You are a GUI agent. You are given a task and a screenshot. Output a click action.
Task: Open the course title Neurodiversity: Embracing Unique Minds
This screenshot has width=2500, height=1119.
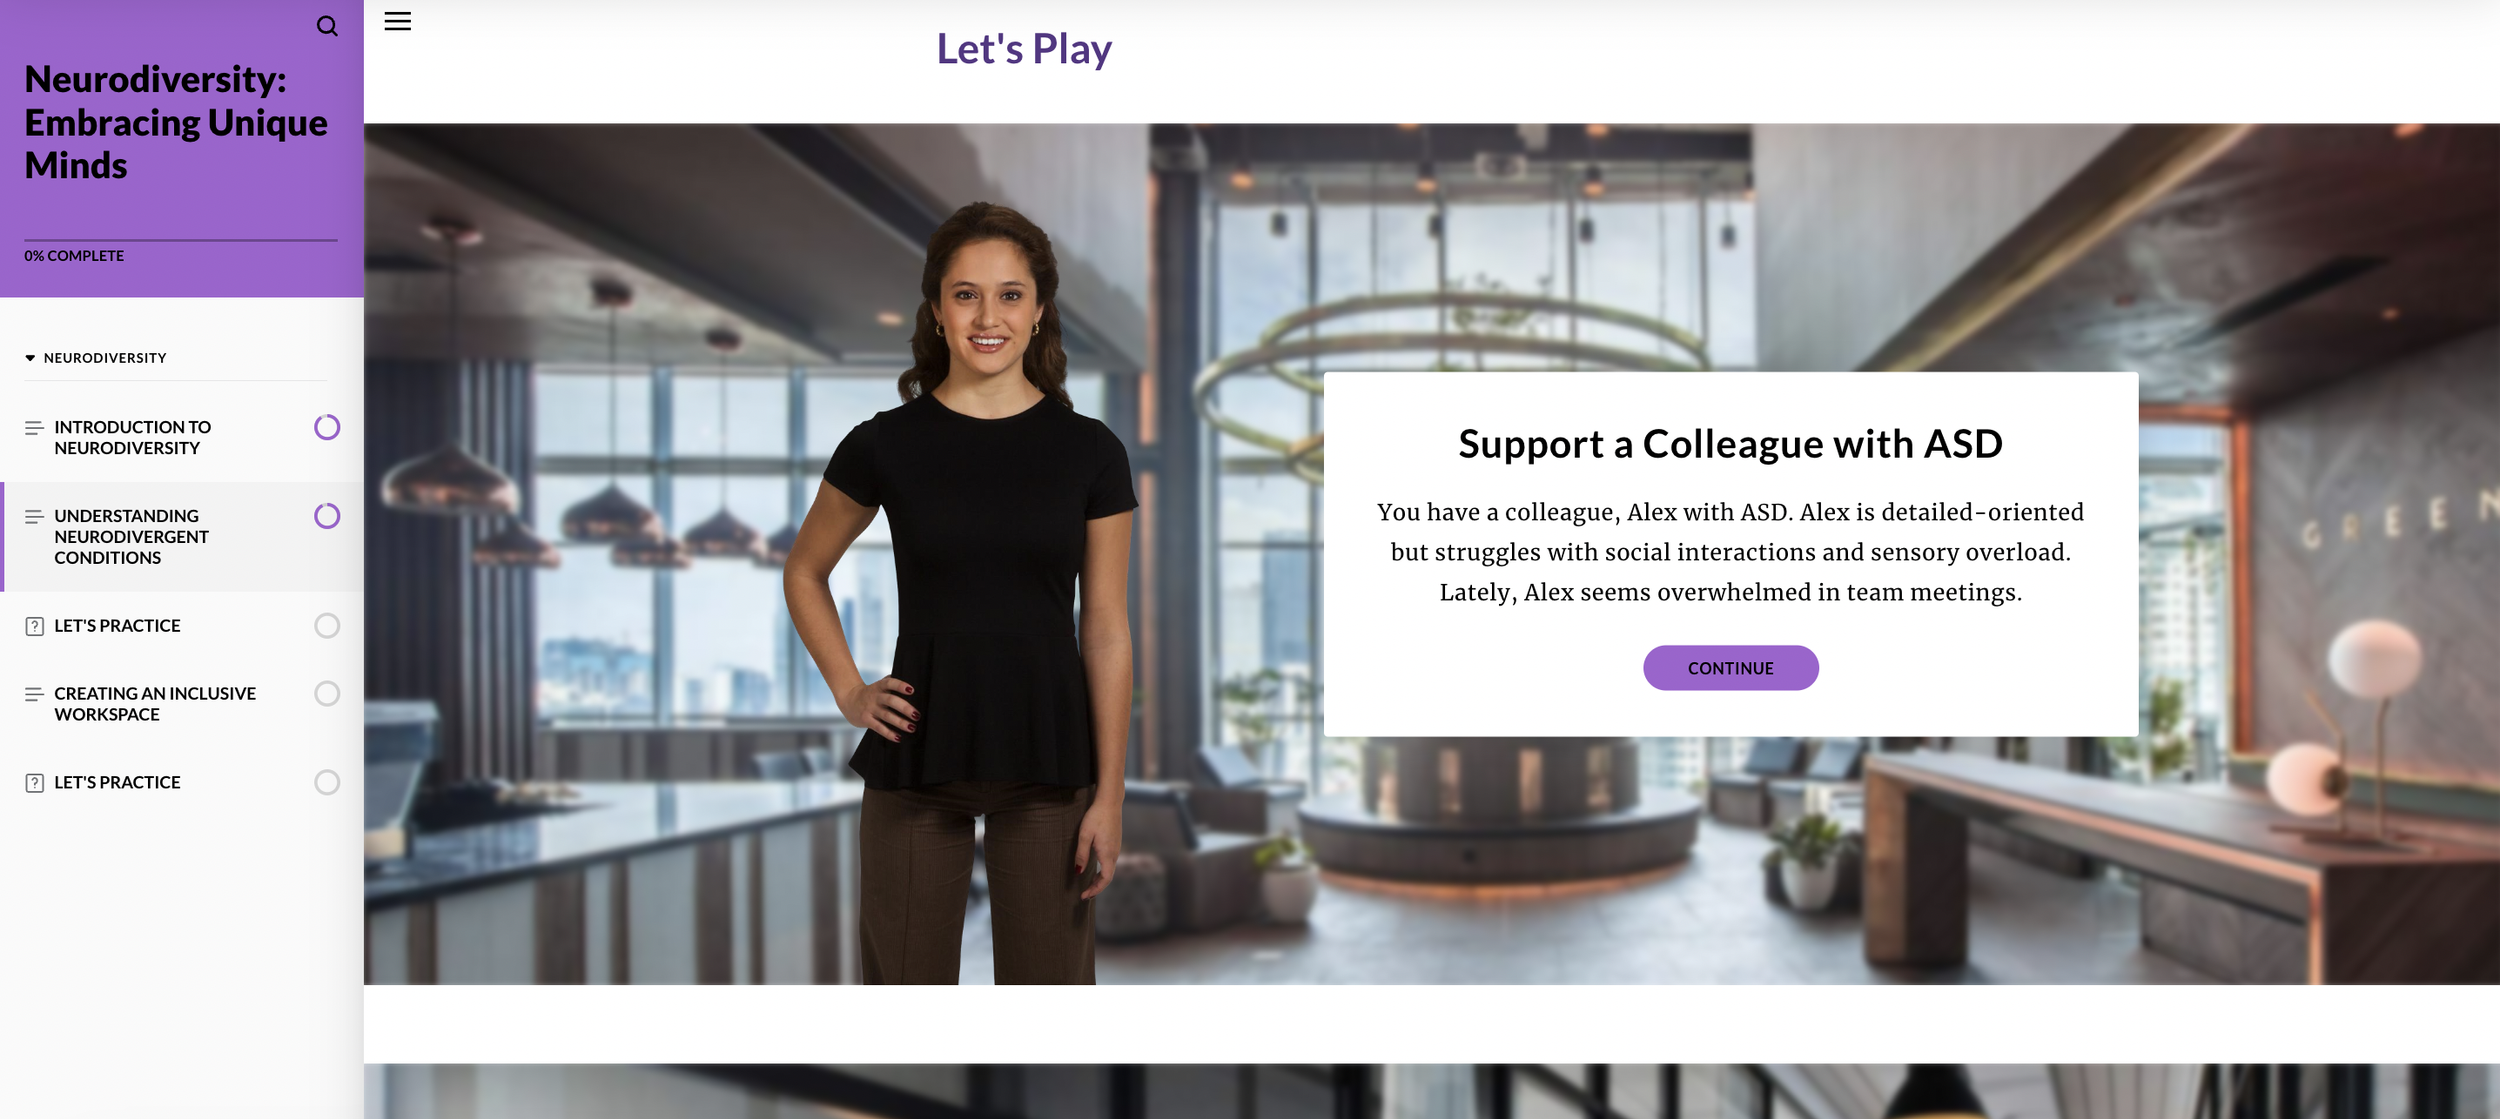coord(176,122)
